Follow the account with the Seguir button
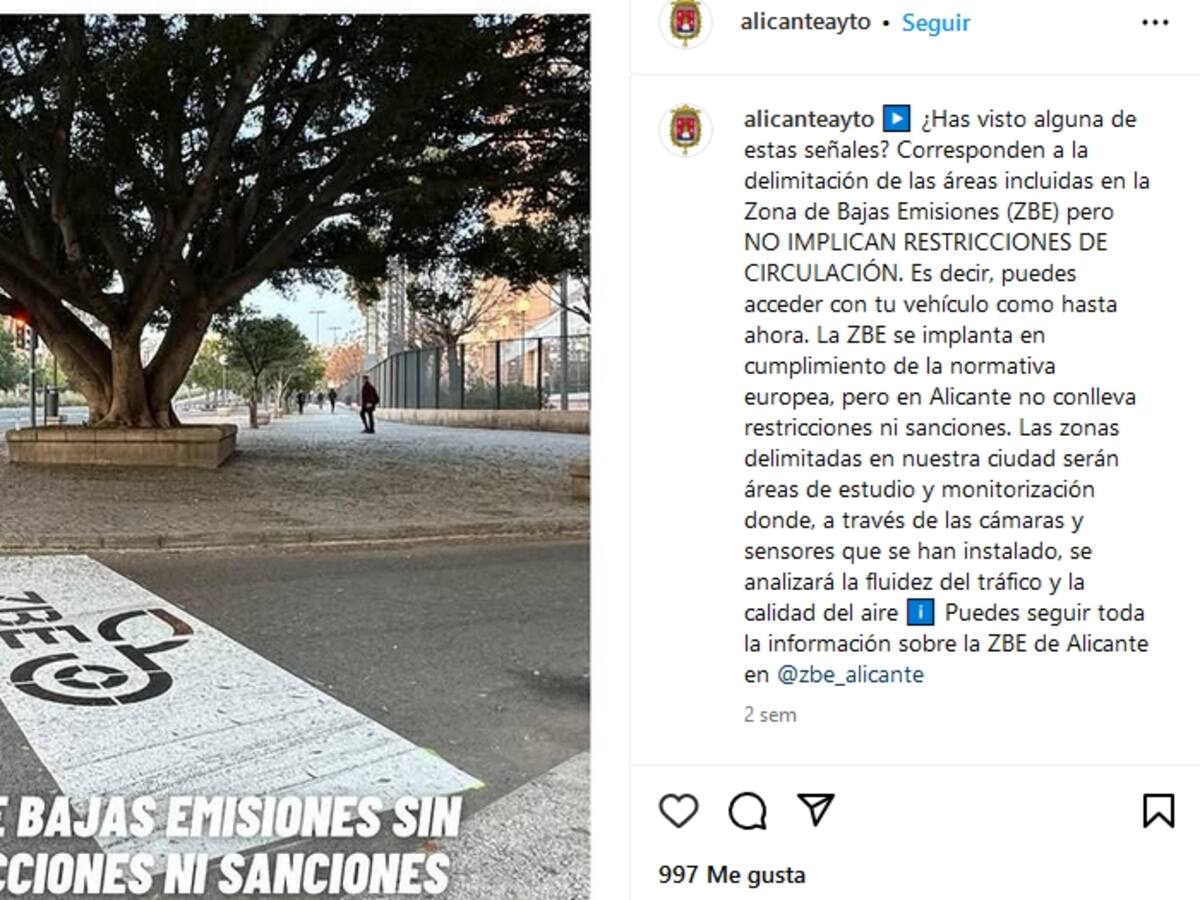This screenshot has height=900, width=1200. [x=936, y=22]
